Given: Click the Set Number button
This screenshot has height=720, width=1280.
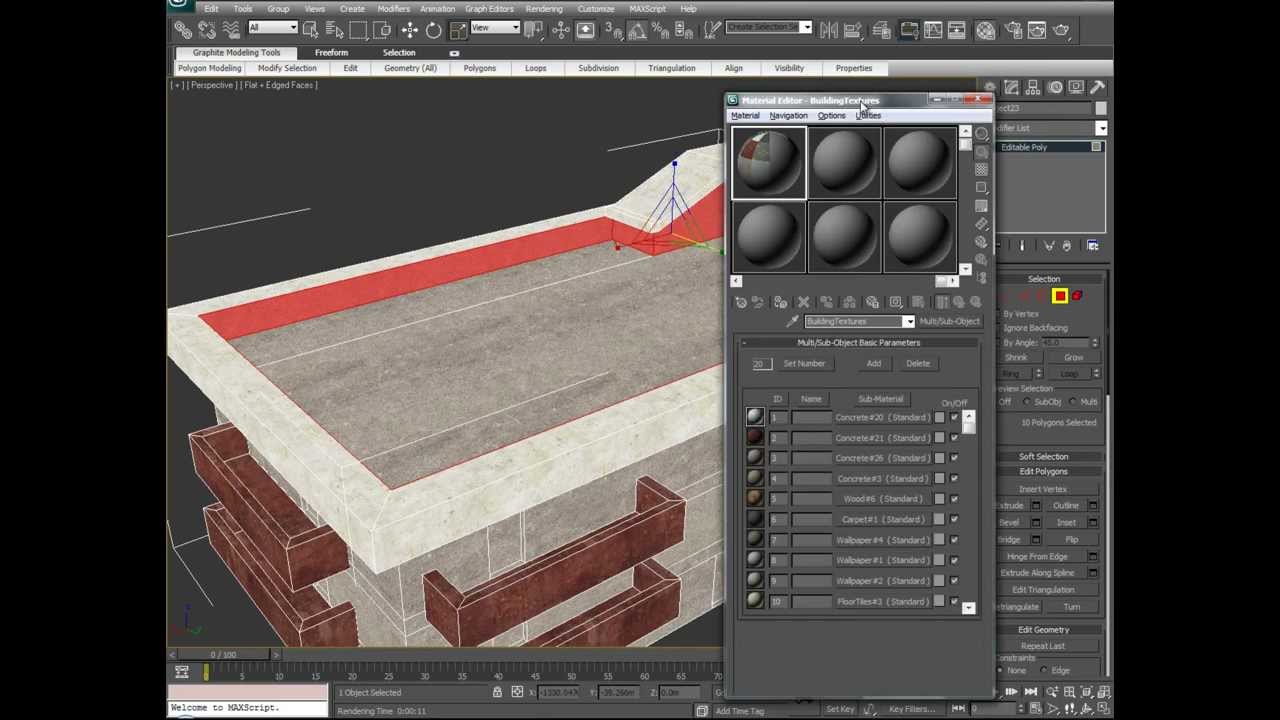Looking at the screenshot, I should [x=804, y=364].
